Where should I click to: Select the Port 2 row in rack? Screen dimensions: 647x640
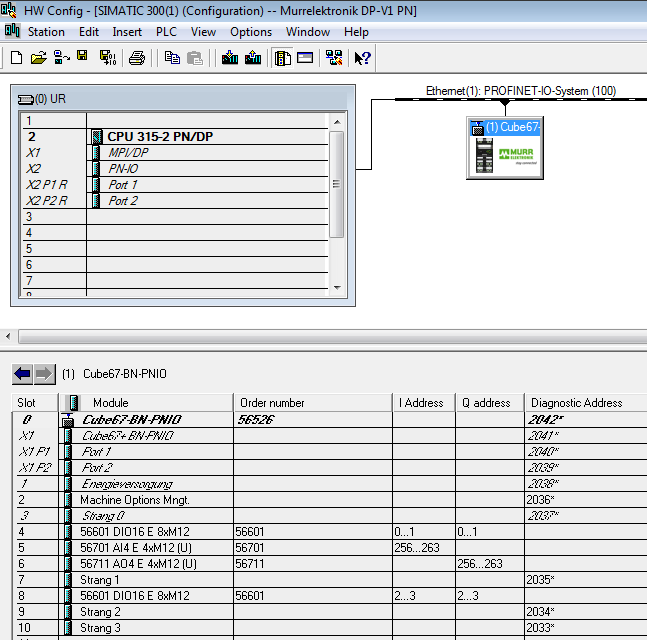tap(175, 201)
